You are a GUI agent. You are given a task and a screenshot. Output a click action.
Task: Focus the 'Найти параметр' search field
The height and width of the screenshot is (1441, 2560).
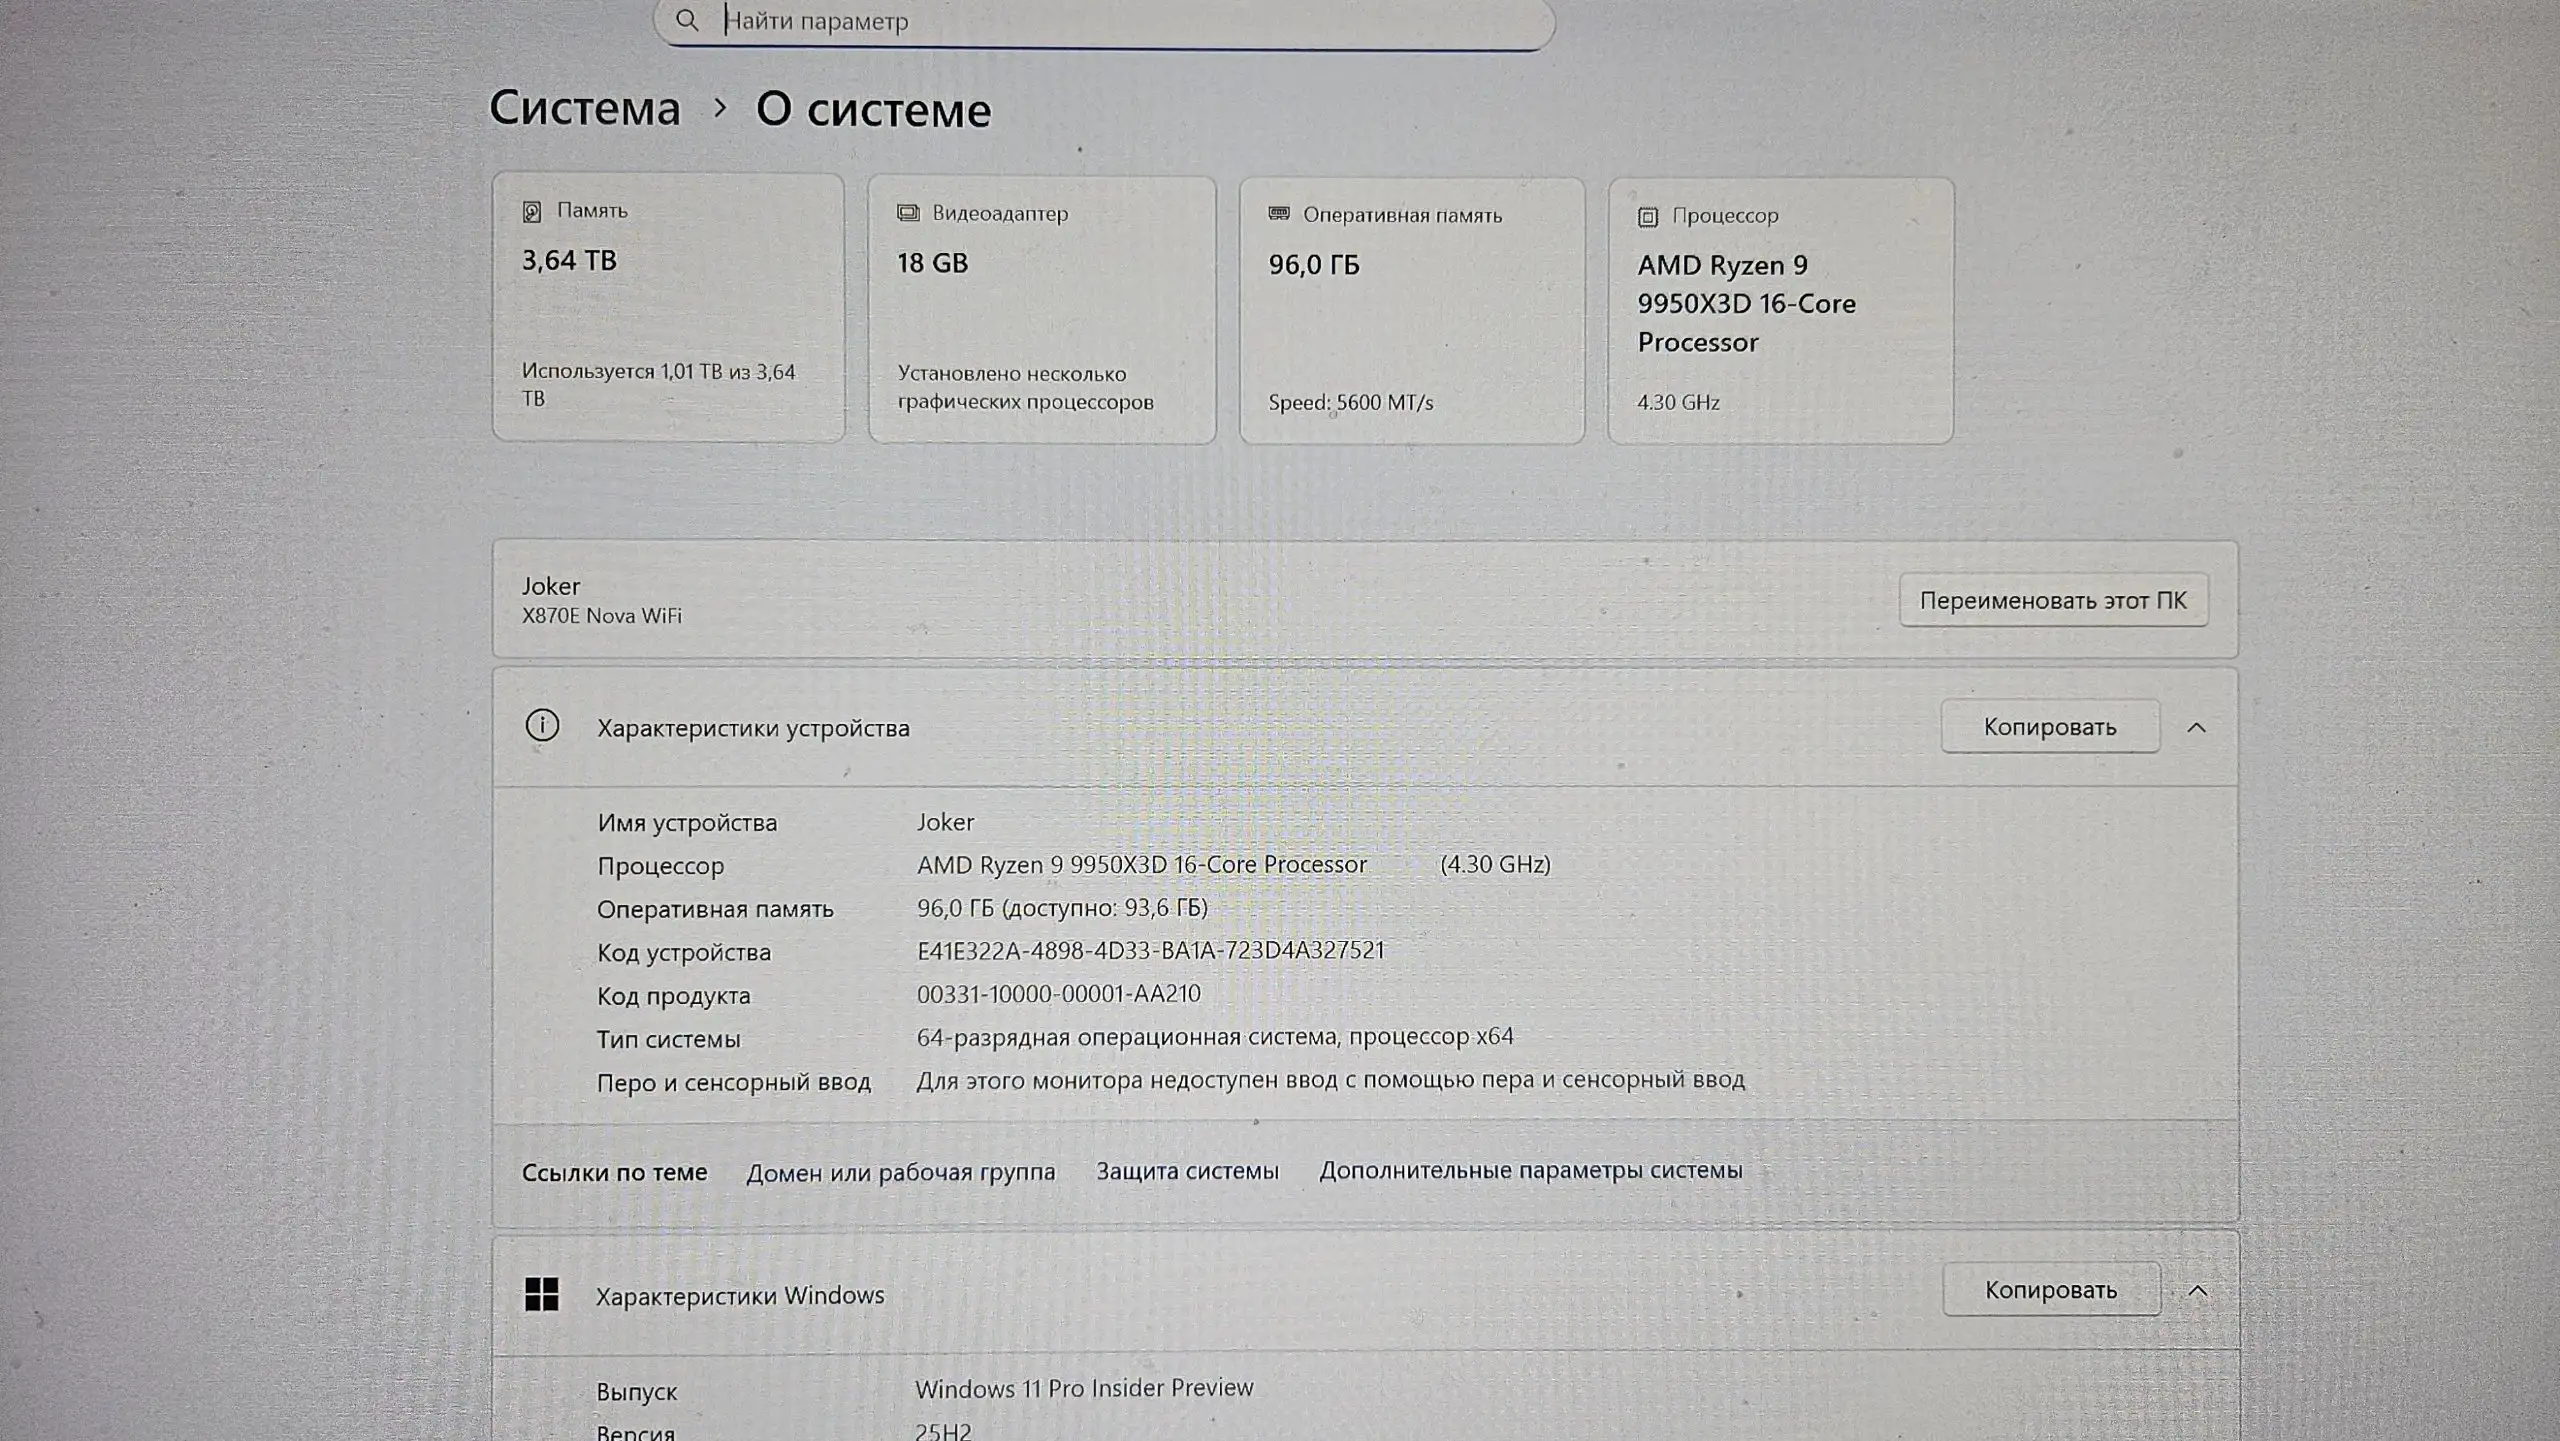pyautogui.click(x=1104, y=21)
